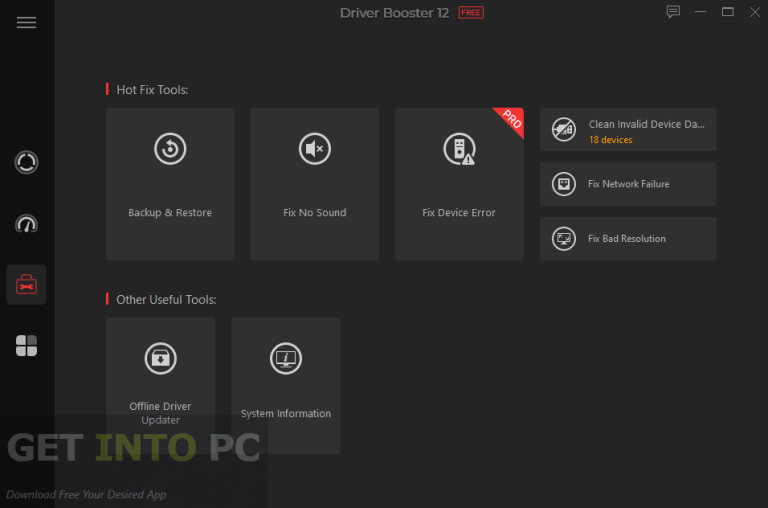Launch Clean Invalid Device Data tool
768x508 pixels.
click(628, 130)
